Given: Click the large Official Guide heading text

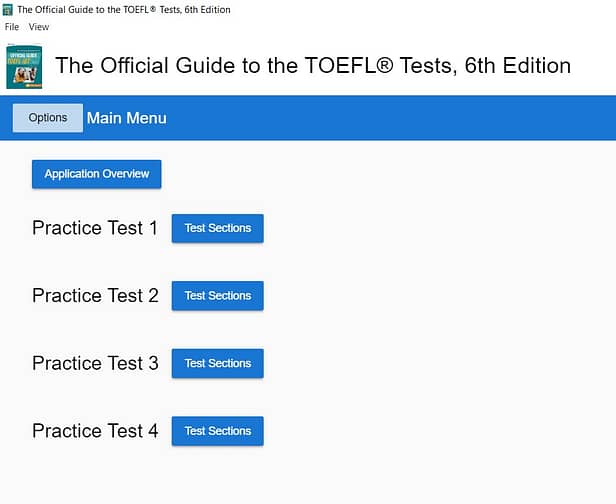Looking at the screenshot, I should pos(313,66).
